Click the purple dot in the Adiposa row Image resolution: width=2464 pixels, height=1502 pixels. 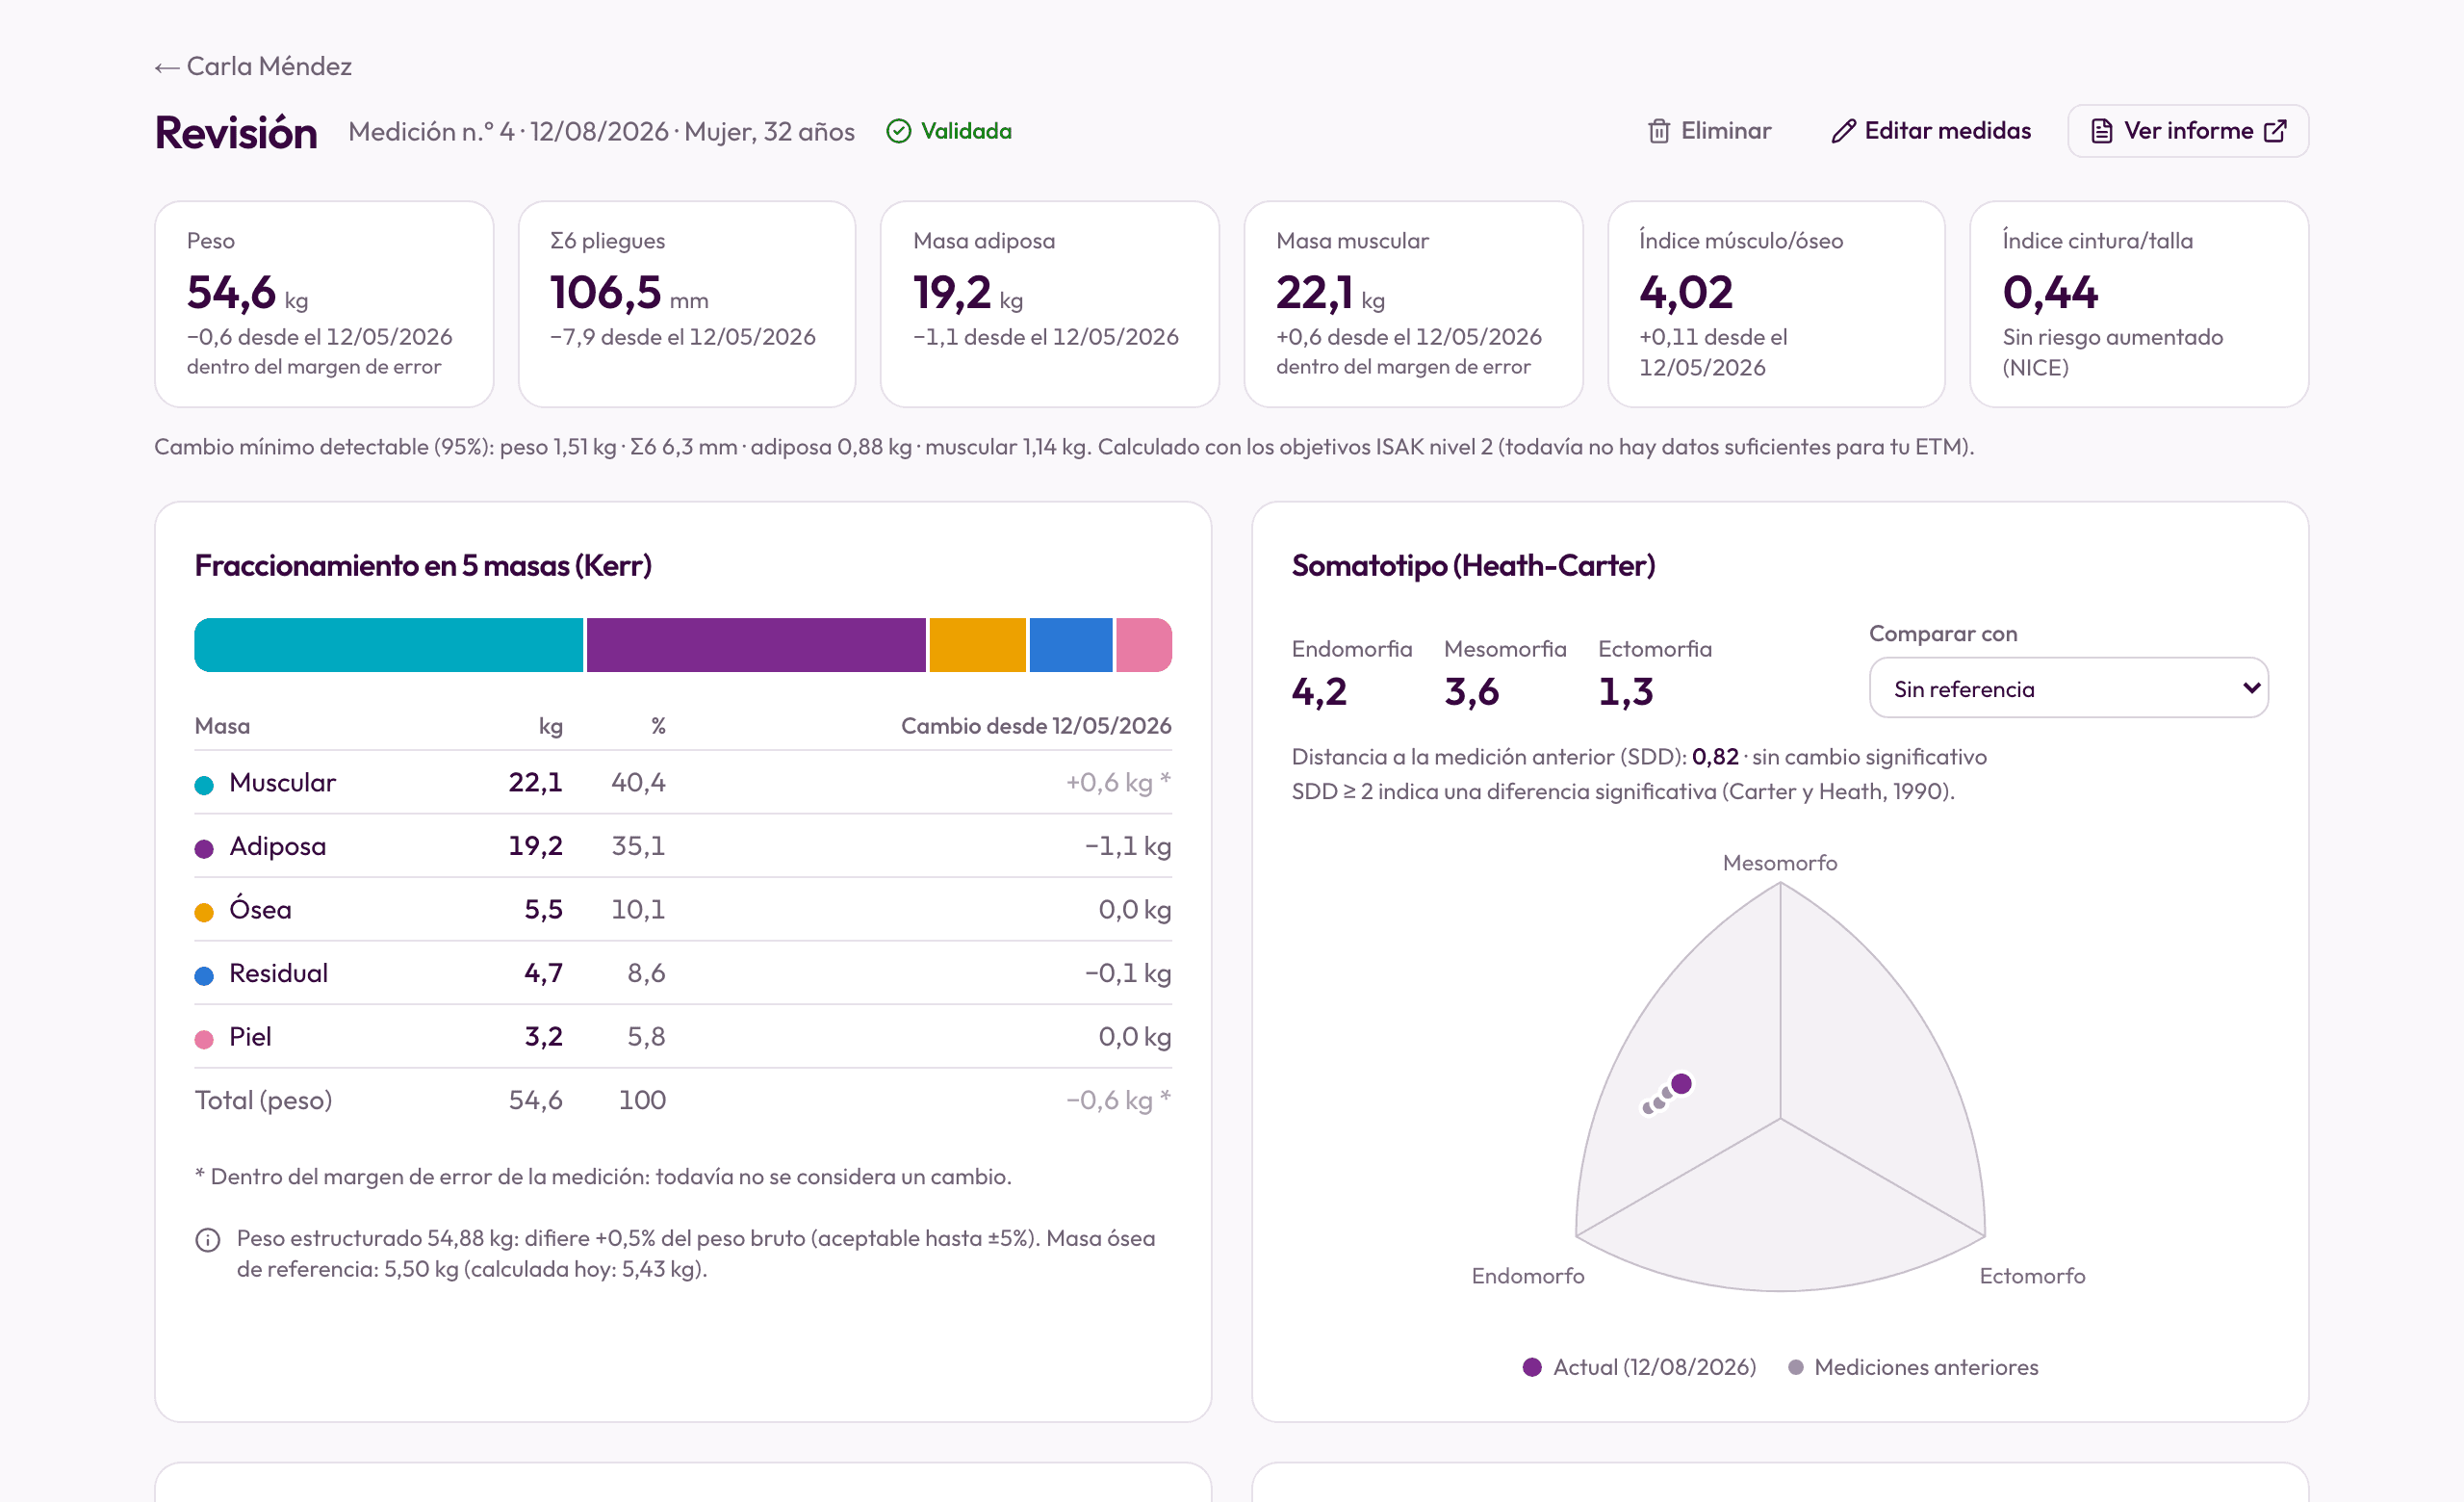[x=204, y=849]
